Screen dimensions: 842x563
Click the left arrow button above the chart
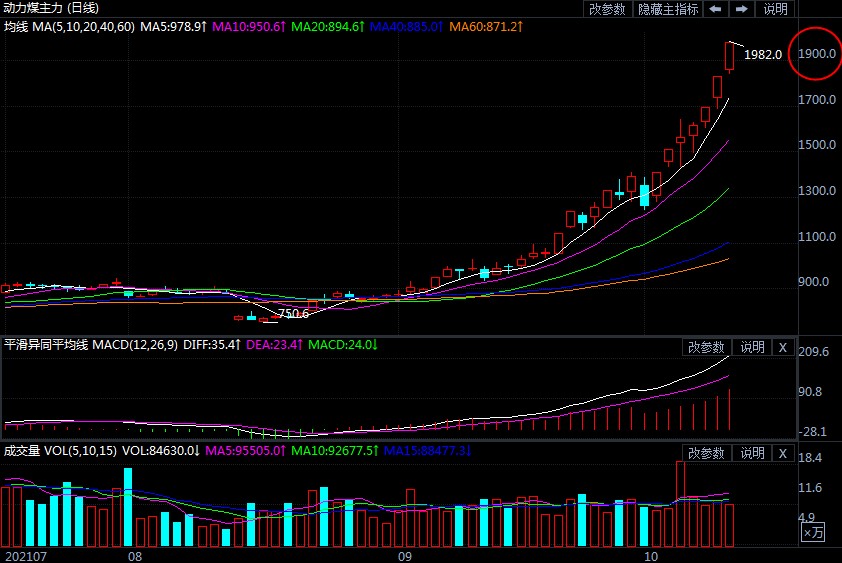coord(716,9)
